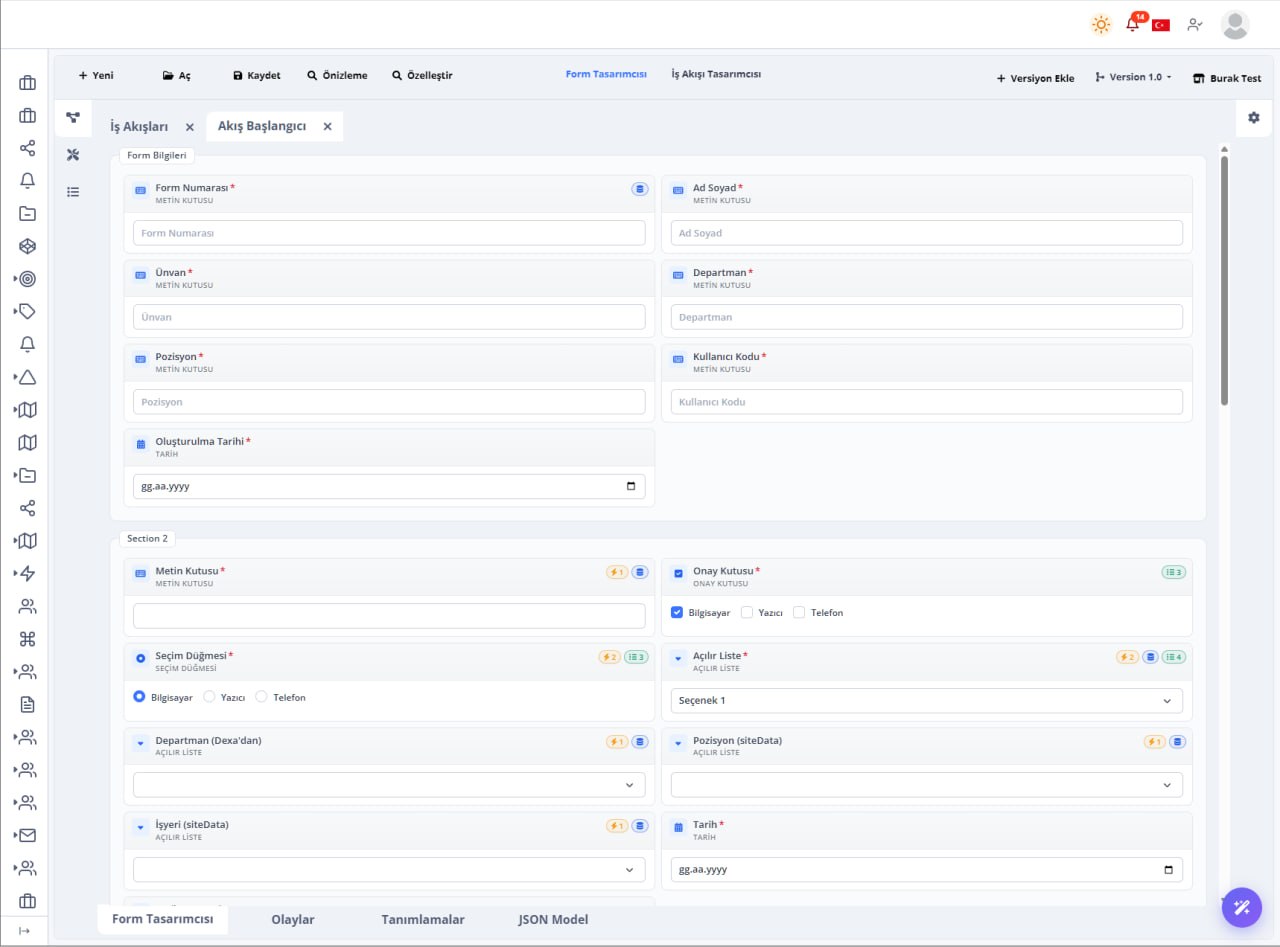Click the Ad Soyad input field
The image size is (1280, 947).
point(927,233)
